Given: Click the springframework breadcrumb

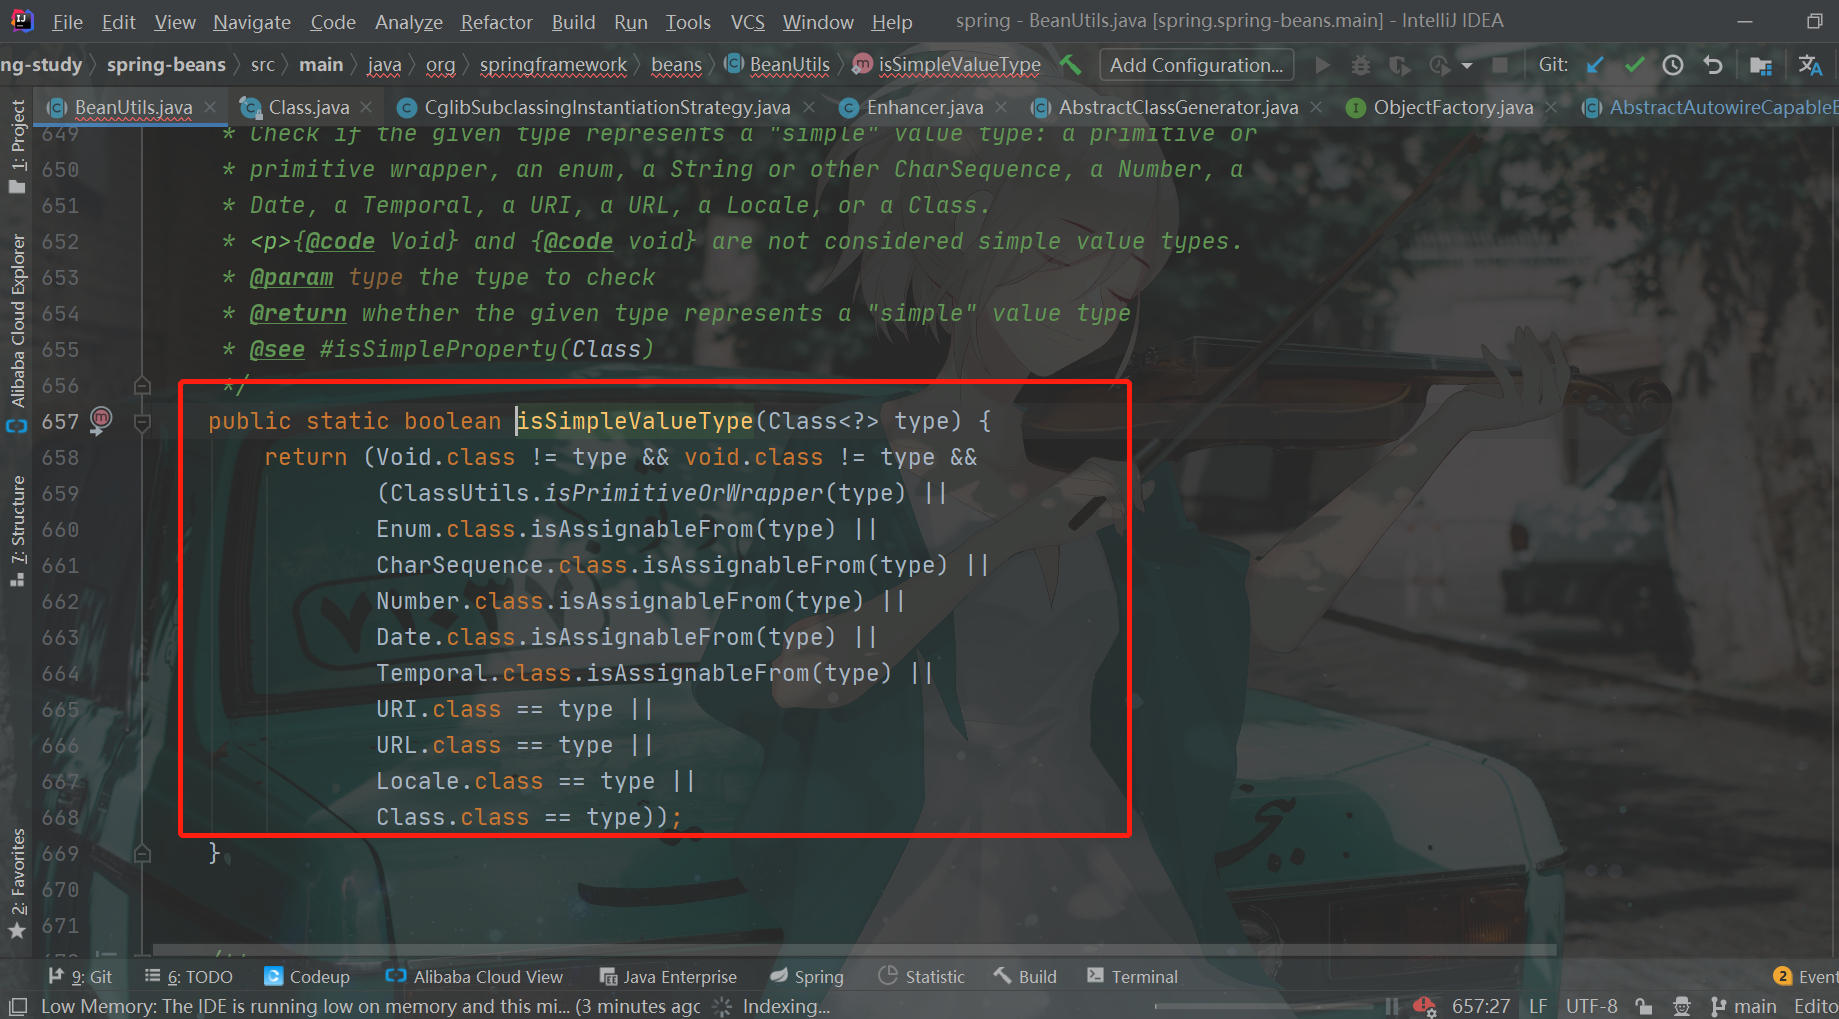Looking at the screenshot, I should 553,65.
